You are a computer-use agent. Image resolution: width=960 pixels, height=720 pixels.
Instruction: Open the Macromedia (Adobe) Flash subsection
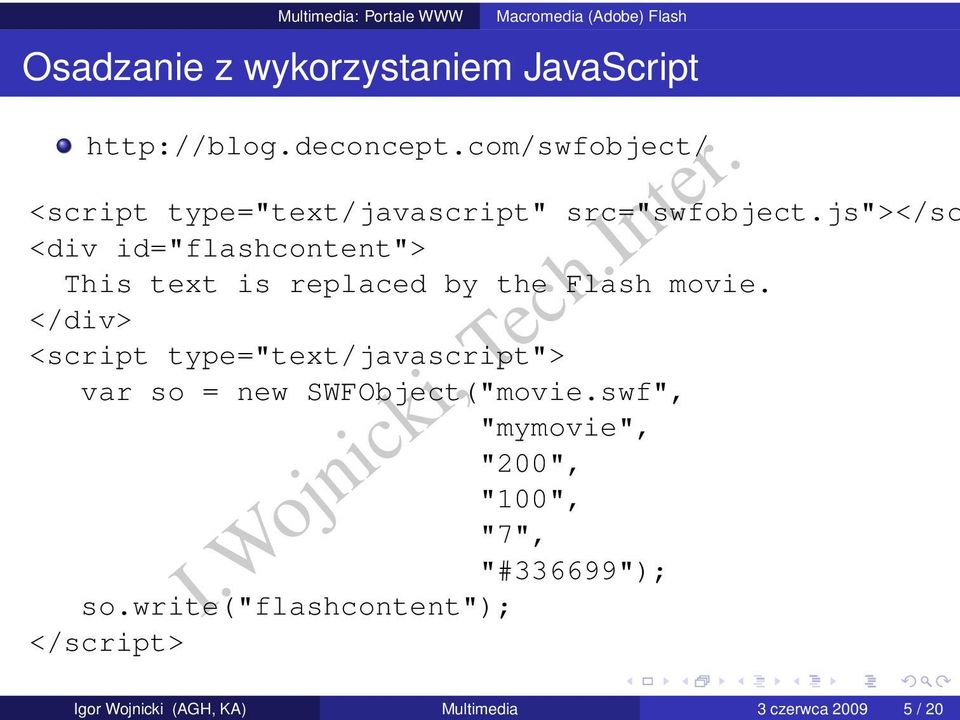(591, 16)
